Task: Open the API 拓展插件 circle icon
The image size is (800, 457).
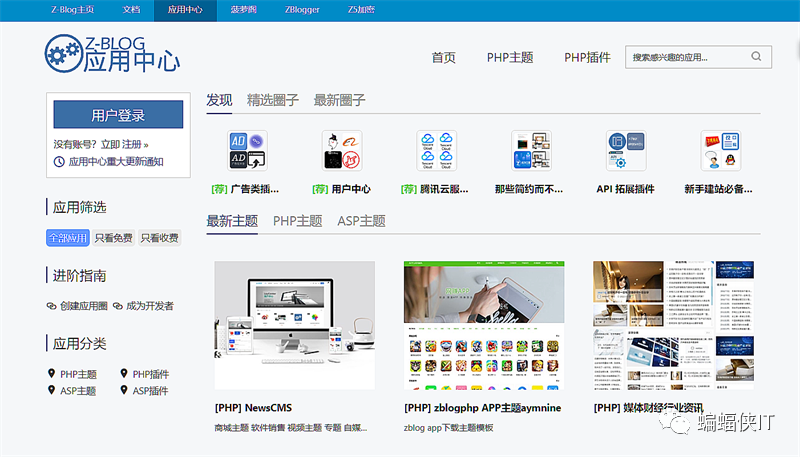Action: [x=626, y=150]
